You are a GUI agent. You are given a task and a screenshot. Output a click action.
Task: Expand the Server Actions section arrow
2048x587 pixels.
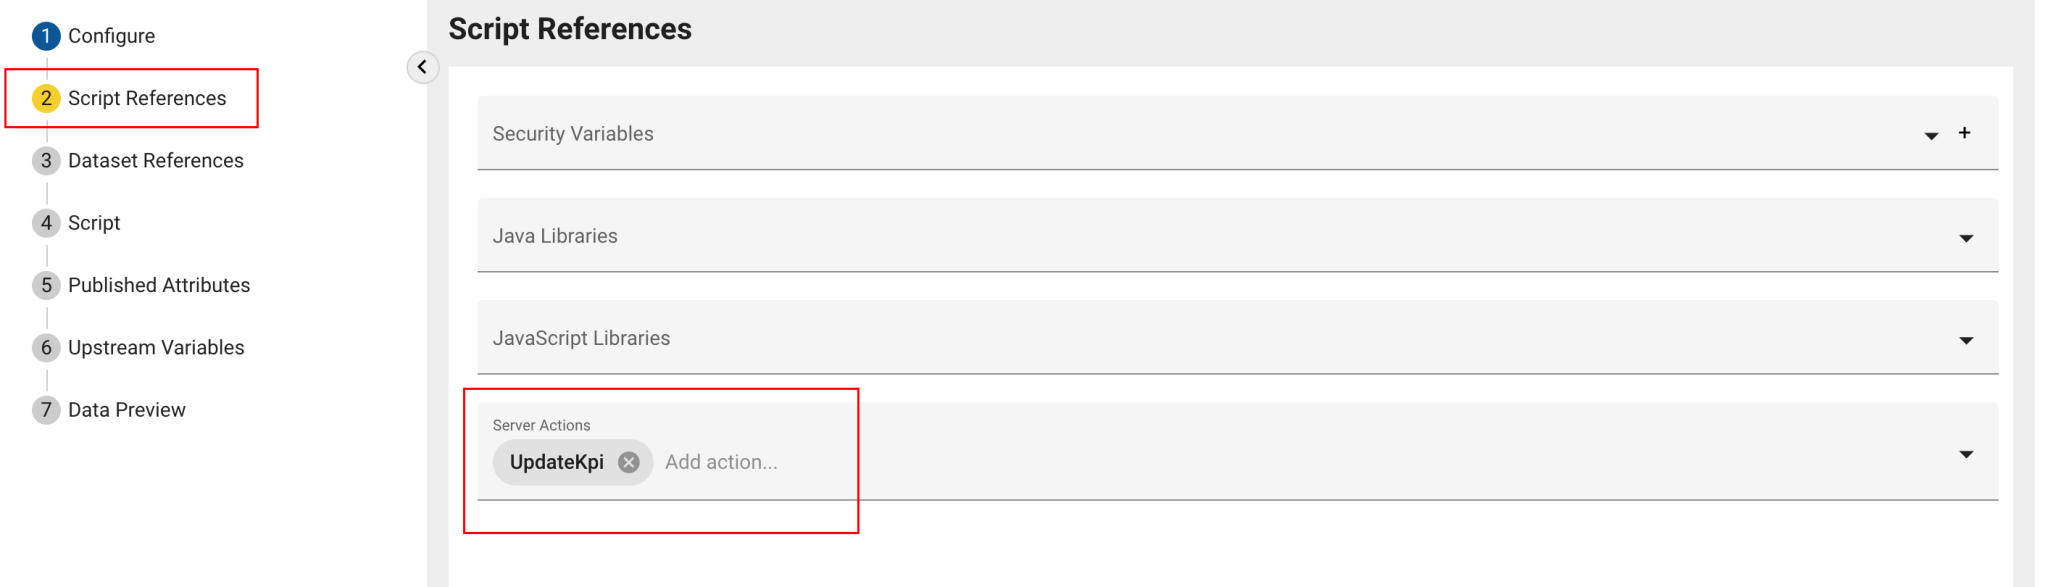[x=1967, y=452]
